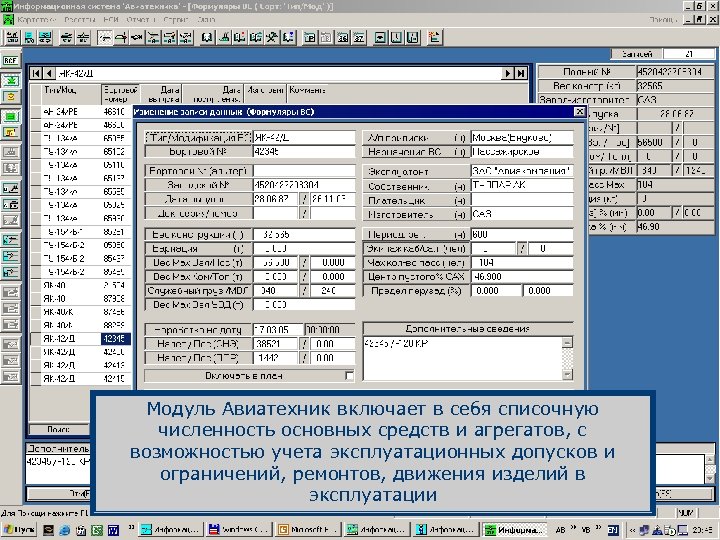Open the Расчеты menu

tap(80, 20)
